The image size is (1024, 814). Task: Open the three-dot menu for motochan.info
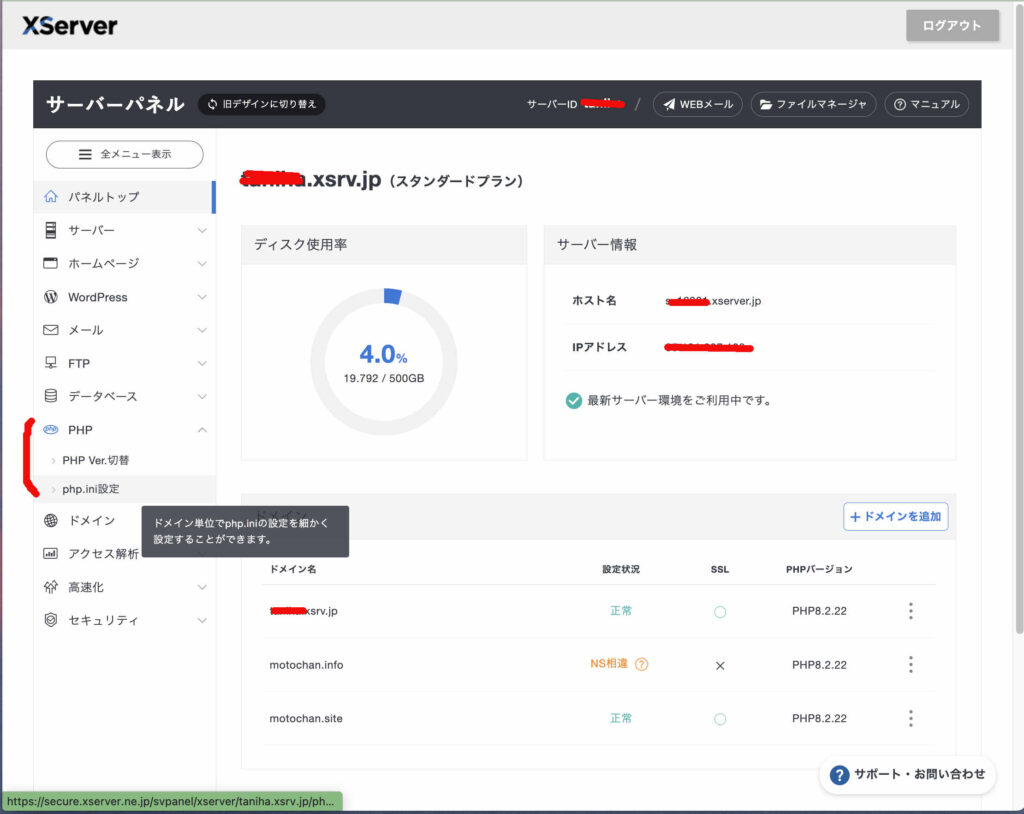pos(910,664)
